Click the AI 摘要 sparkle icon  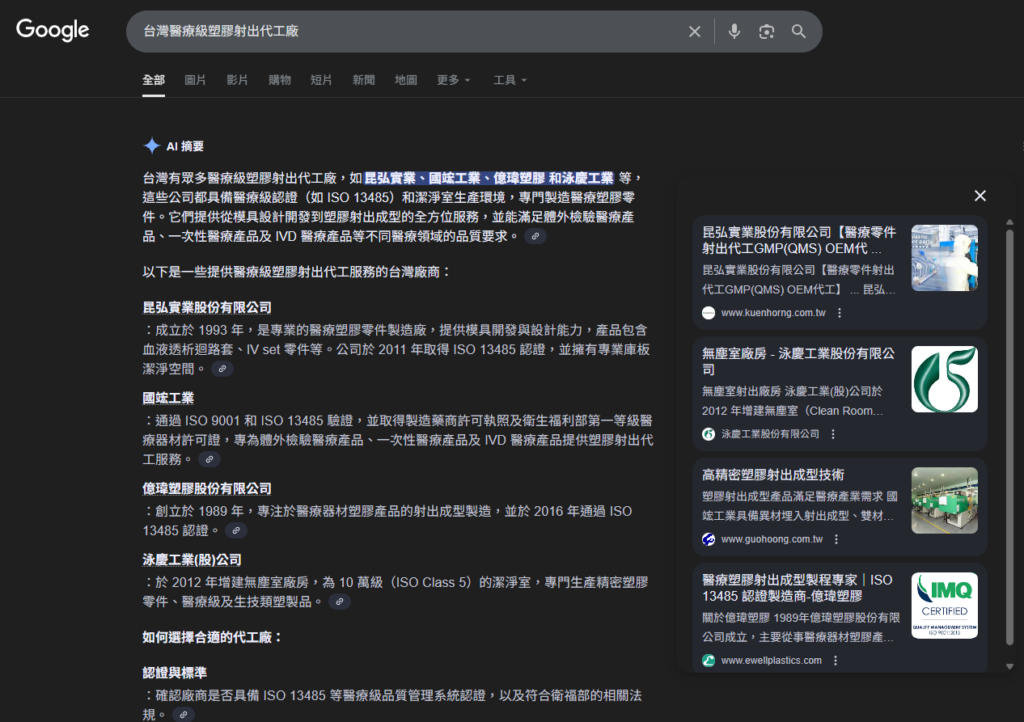pyautogui.click(x=152, y=146)
